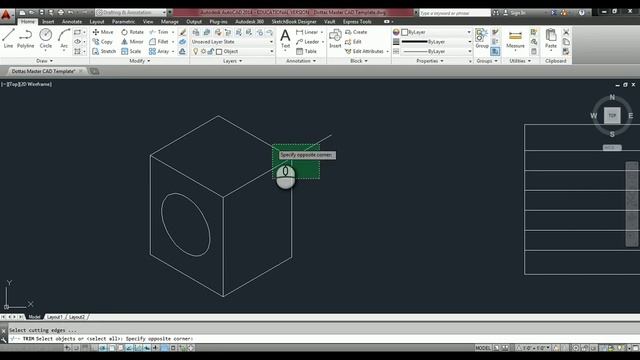Screen dimensions: 640x360
Task: Open the View ribbon tab
Action: tap(148, 22)
